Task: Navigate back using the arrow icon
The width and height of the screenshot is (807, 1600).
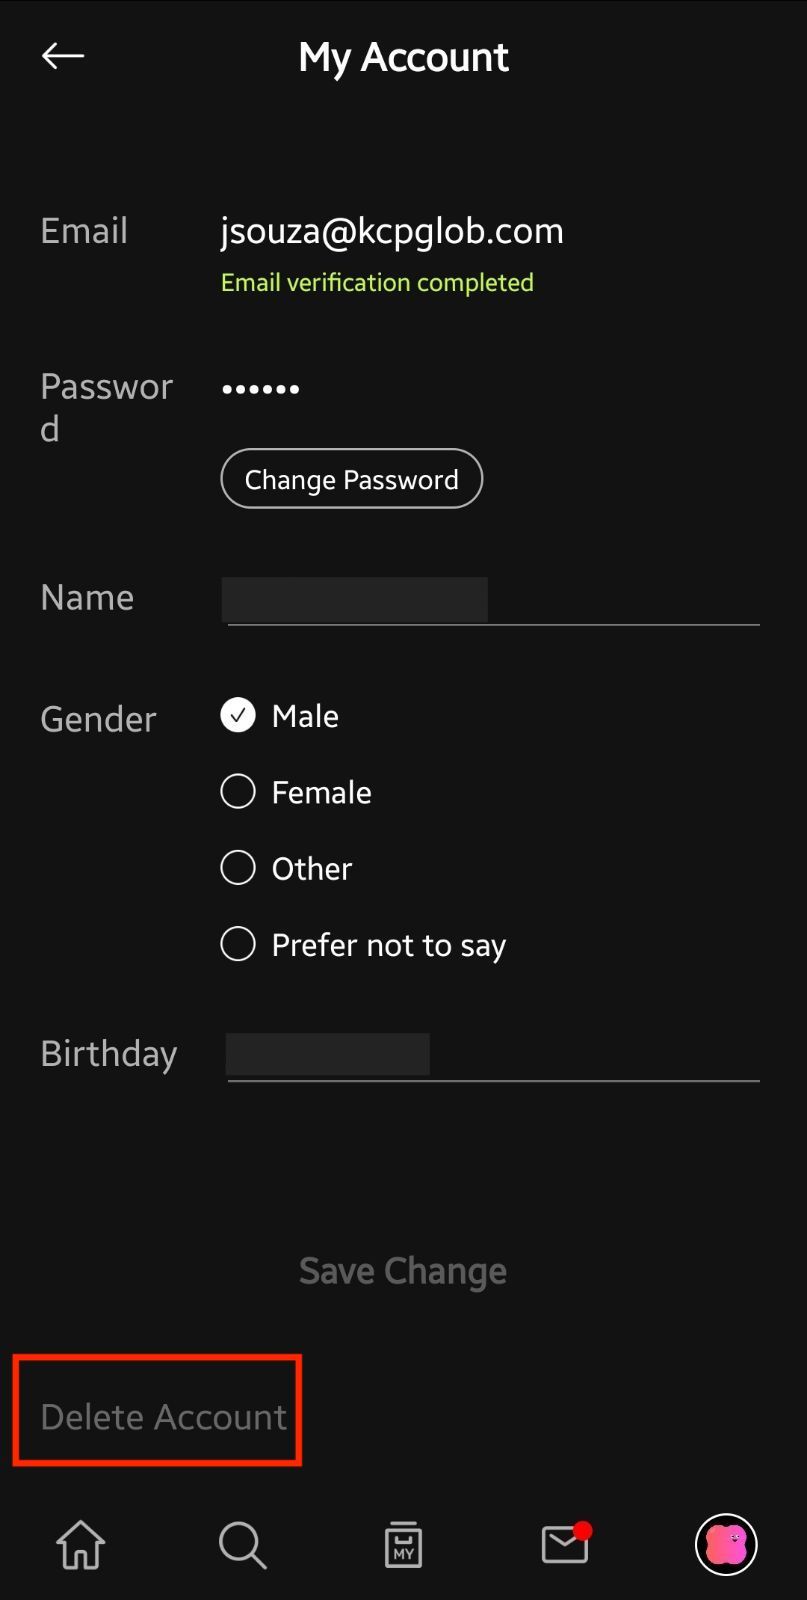Action: tap(62, 56)
